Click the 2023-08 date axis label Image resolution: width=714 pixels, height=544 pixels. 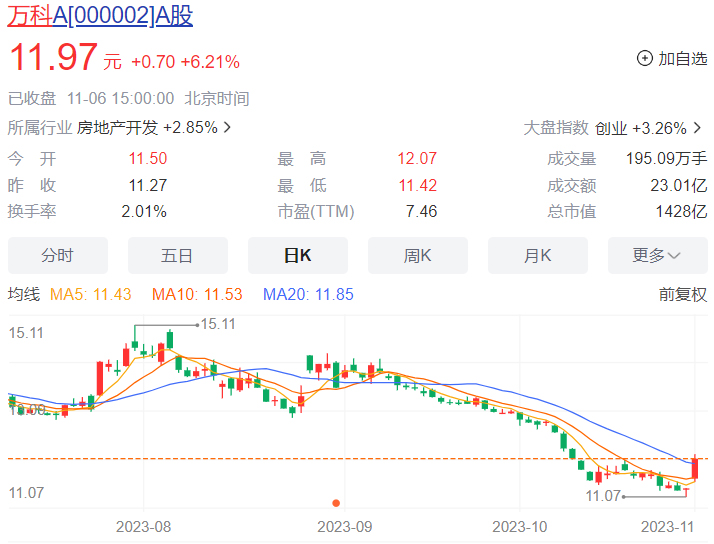[x=143, y=527]
